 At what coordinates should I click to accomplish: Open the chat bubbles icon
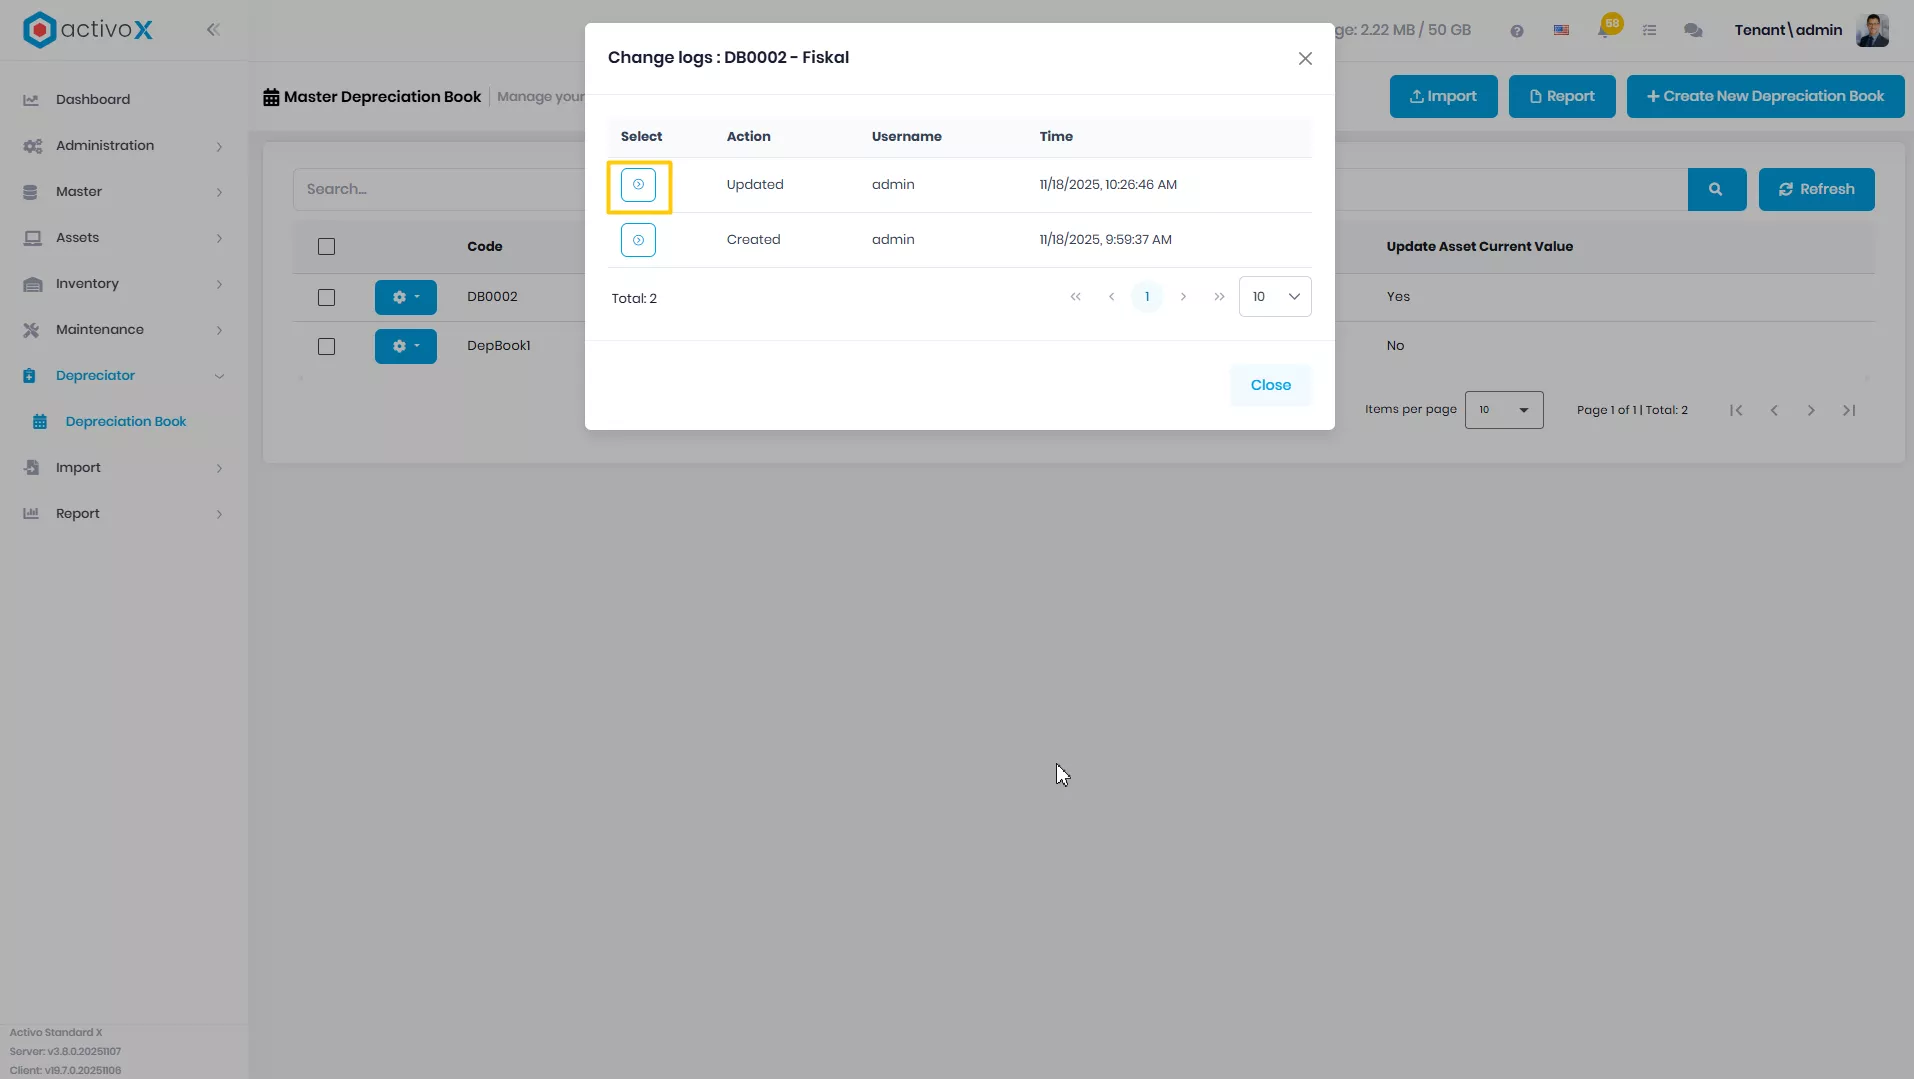[x=1693, y=31]
